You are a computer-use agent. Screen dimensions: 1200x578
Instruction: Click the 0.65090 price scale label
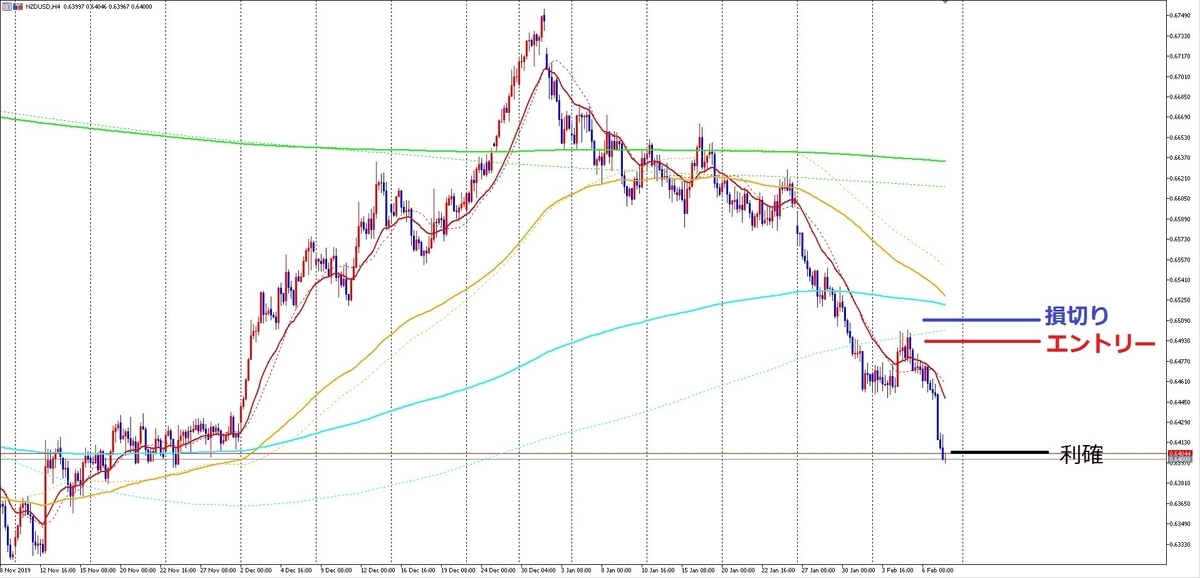pos(1180,320)
